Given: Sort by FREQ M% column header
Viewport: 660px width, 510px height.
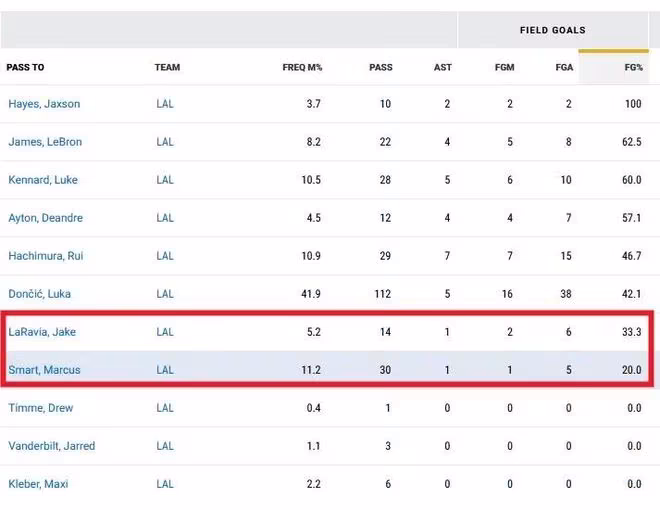Looking at the screenshot, I should click(x=302, y=68).
